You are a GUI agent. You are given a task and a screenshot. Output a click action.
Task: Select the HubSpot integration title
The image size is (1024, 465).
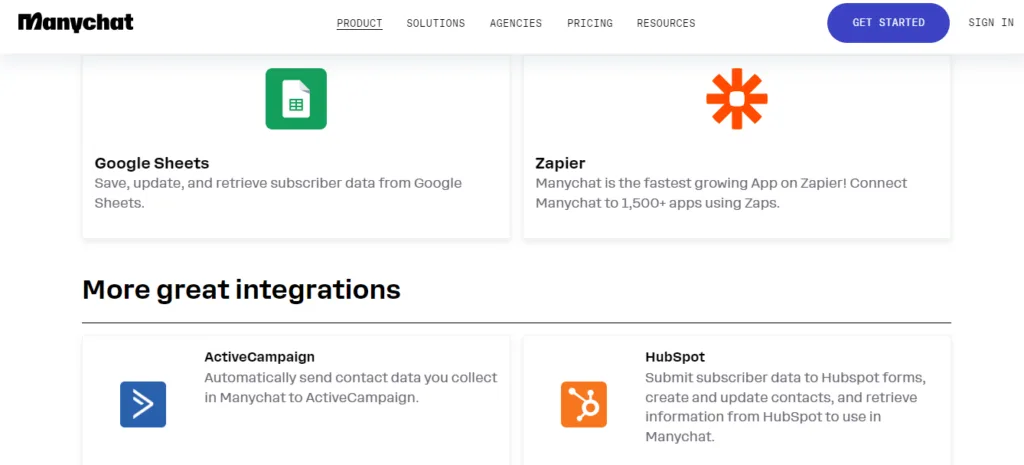[x=675, y=356]
